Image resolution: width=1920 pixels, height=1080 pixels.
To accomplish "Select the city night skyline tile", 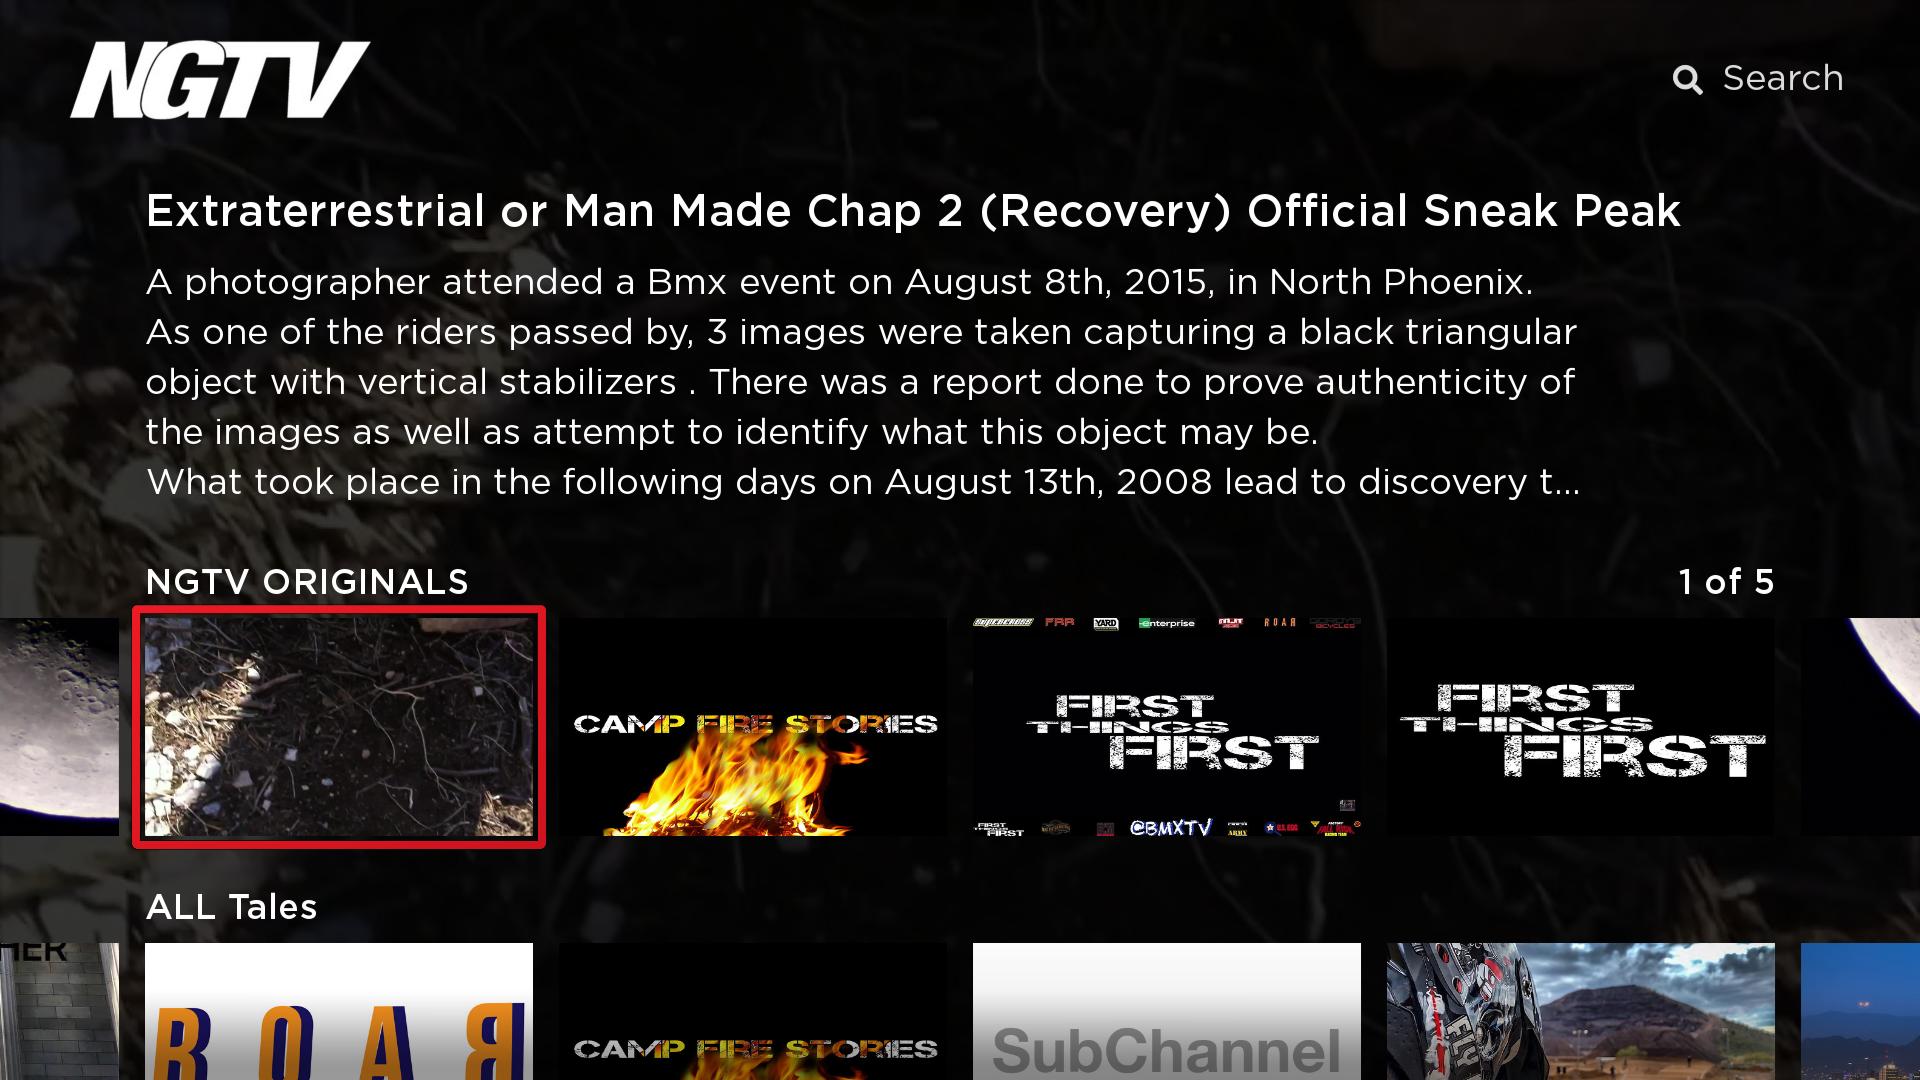I will click(x=1860, y=1011).
